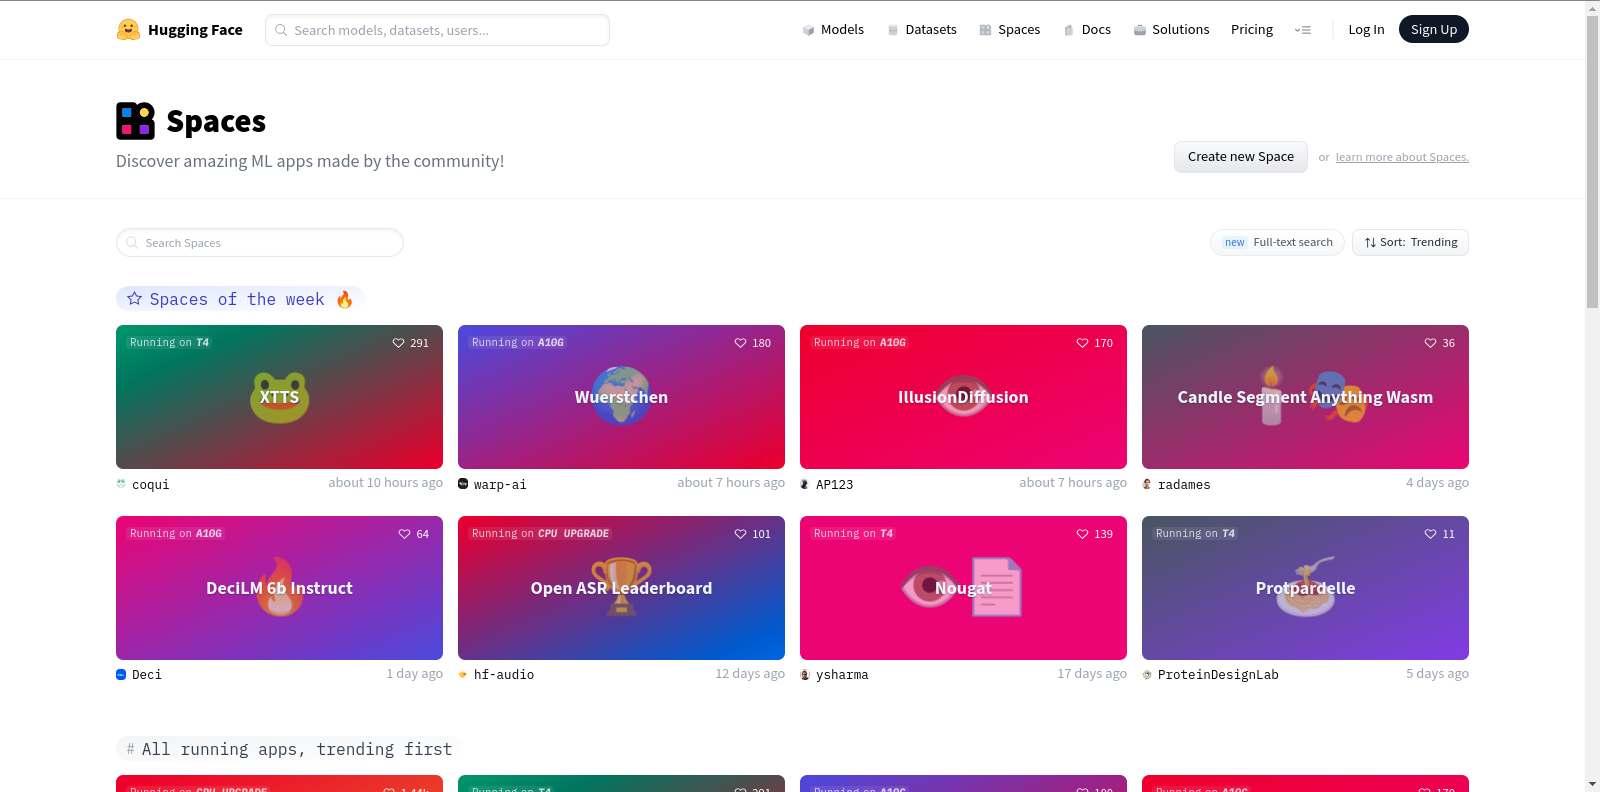Click Create new Space button
The height and width of the screenshot is (792, 1600).
[x=1241, y=157]
